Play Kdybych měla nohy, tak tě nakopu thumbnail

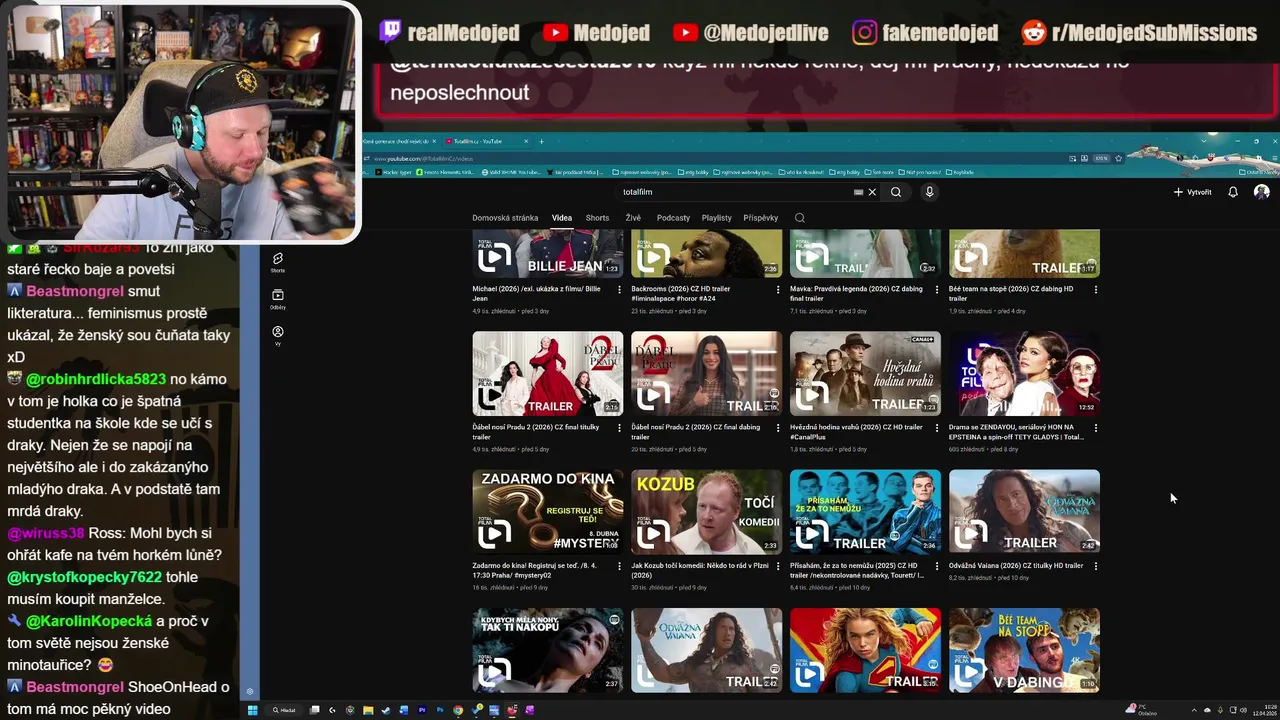coord(548,650)
